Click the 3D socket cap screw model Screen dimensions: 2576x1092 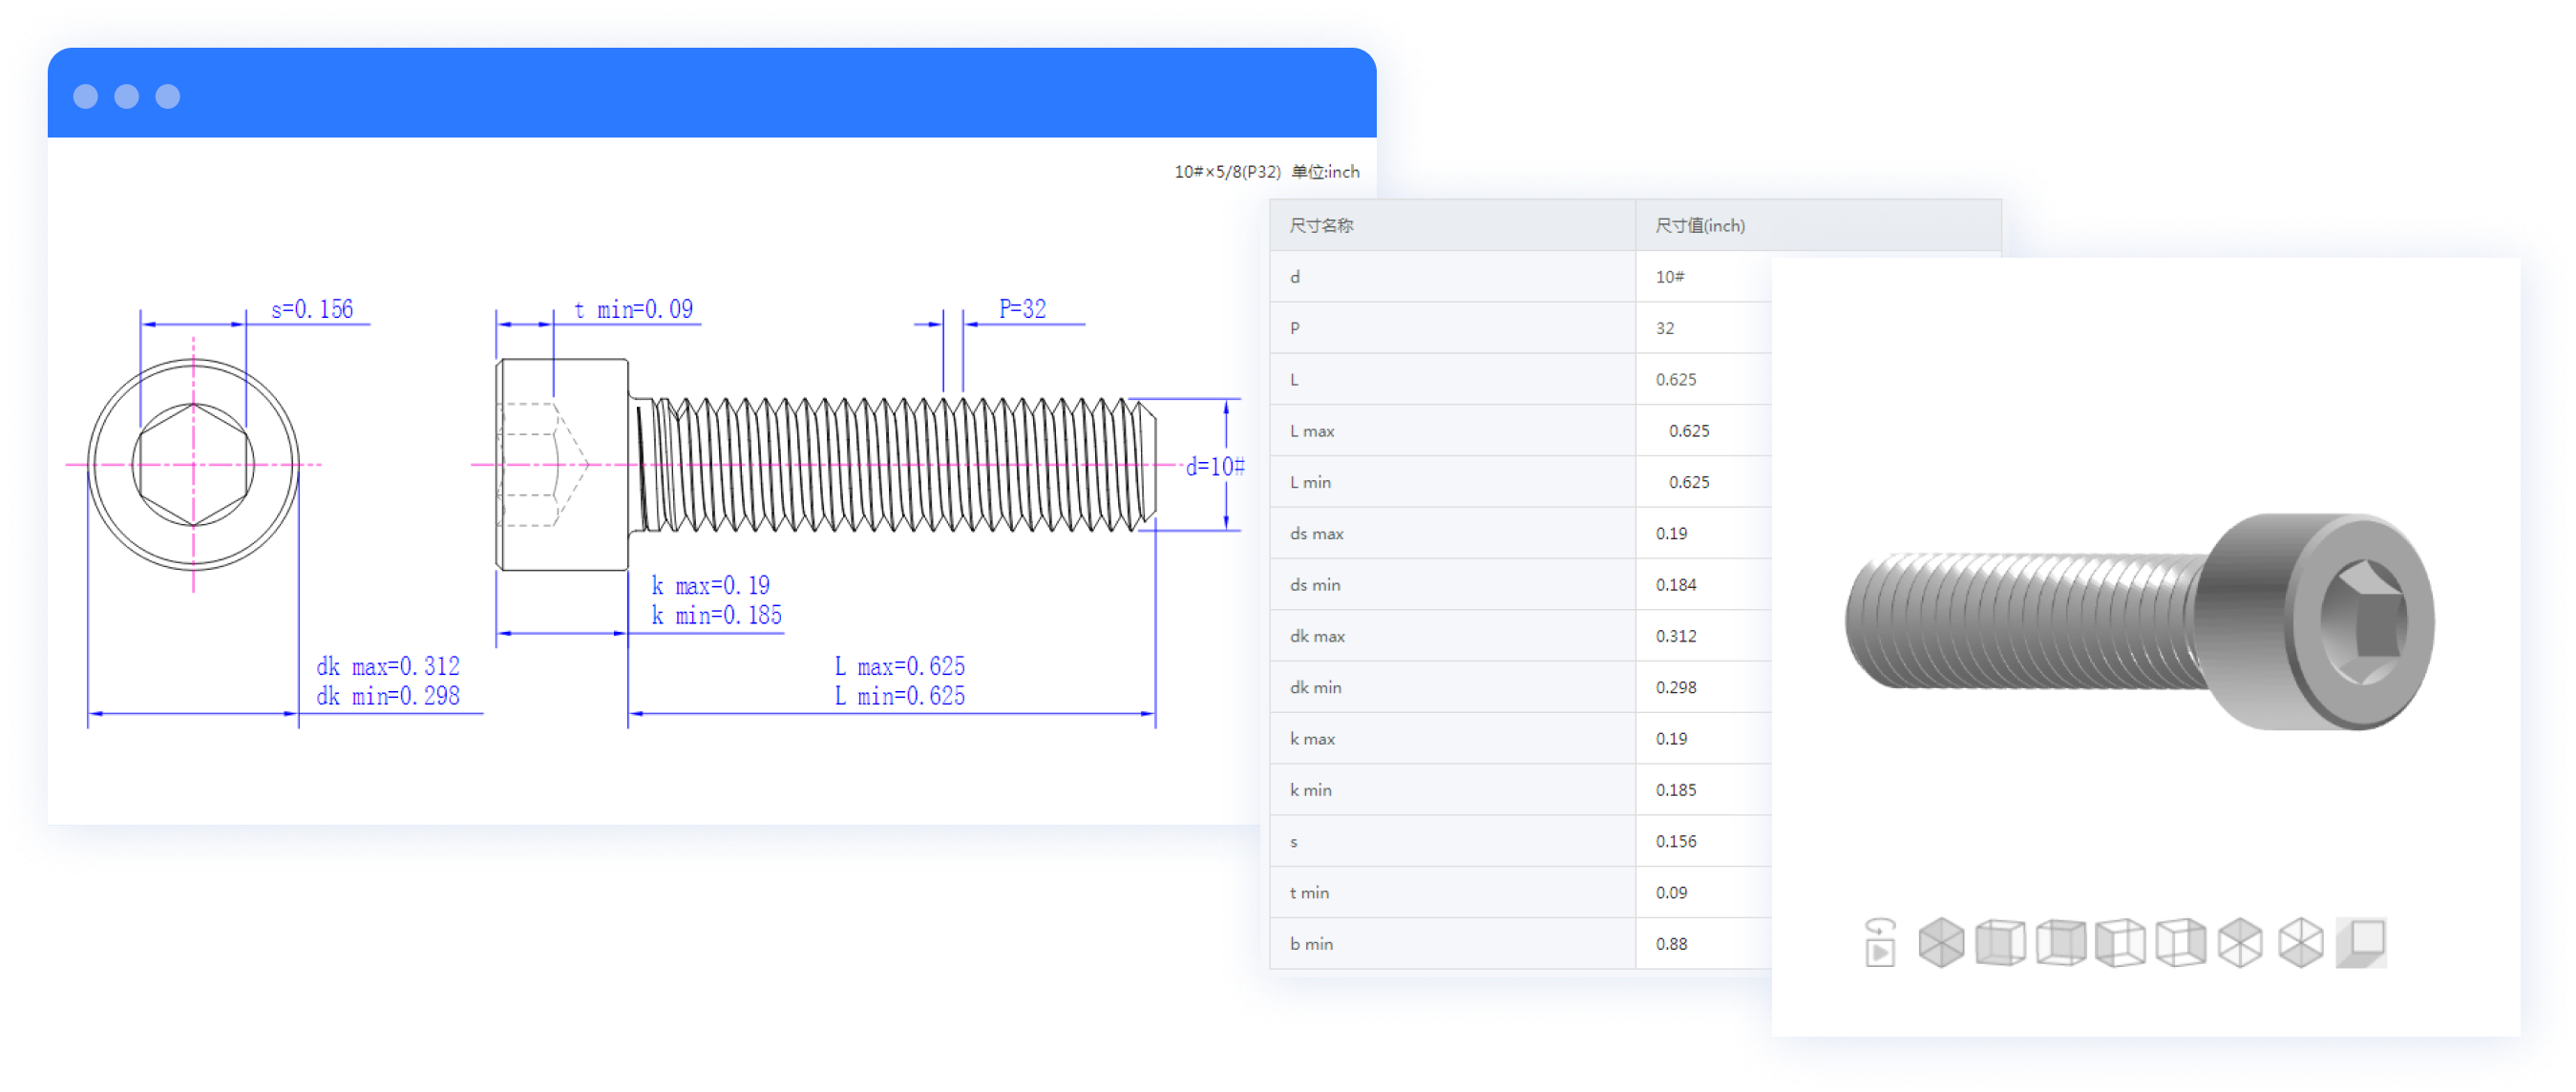click(2140, 621)
